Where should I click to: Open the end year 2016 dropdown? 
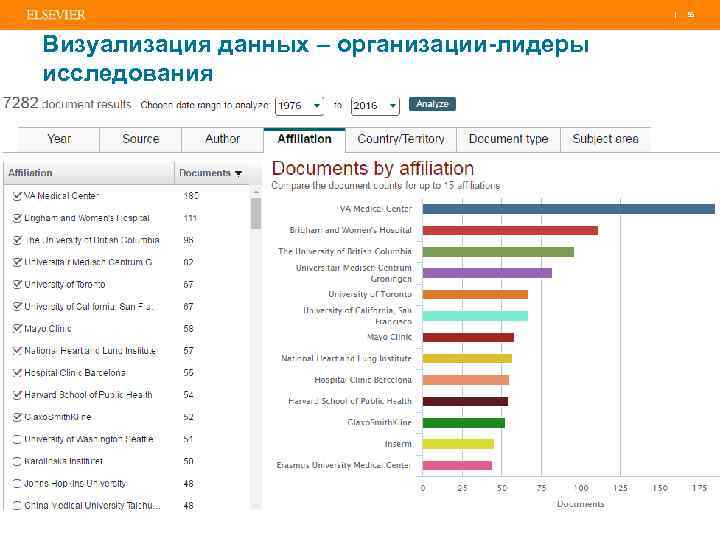(375, 106)
